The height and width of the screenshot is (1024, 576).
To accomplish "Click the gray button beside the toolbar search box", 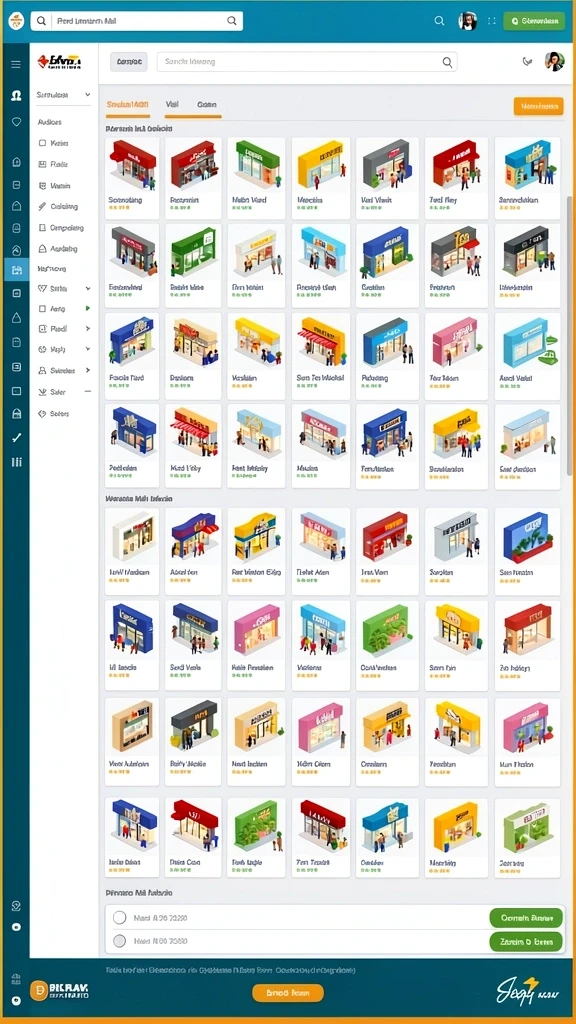I will 129,62.
